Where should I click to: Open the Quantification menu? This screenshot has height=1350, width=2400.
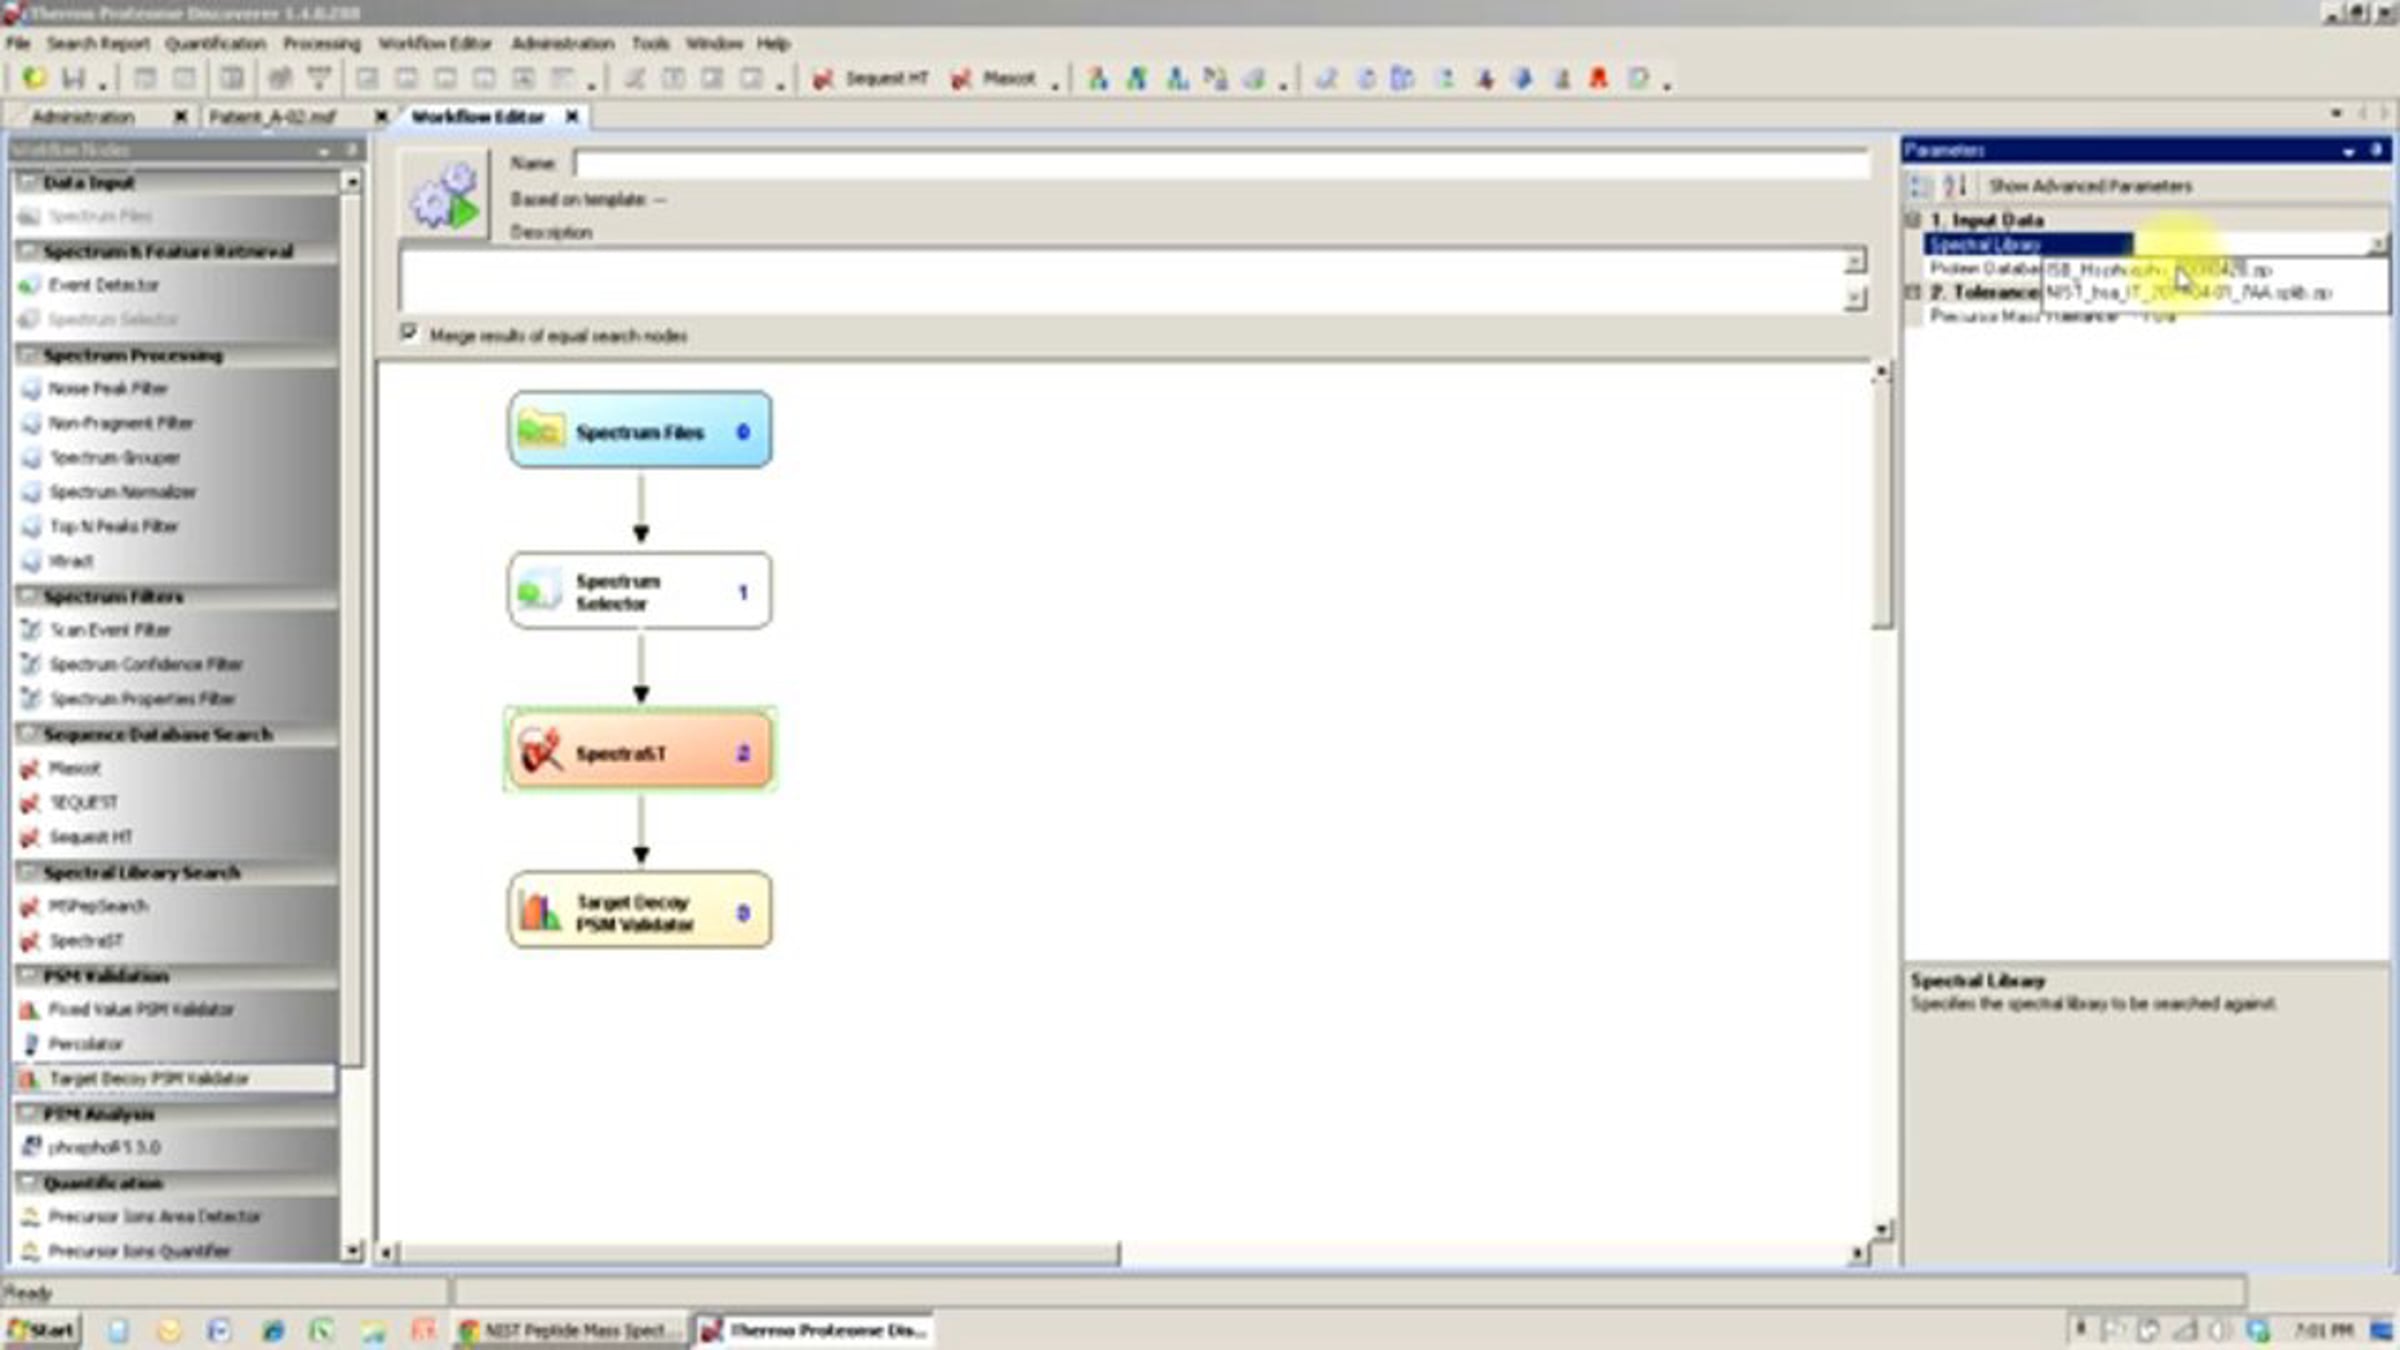click(216, 43)
